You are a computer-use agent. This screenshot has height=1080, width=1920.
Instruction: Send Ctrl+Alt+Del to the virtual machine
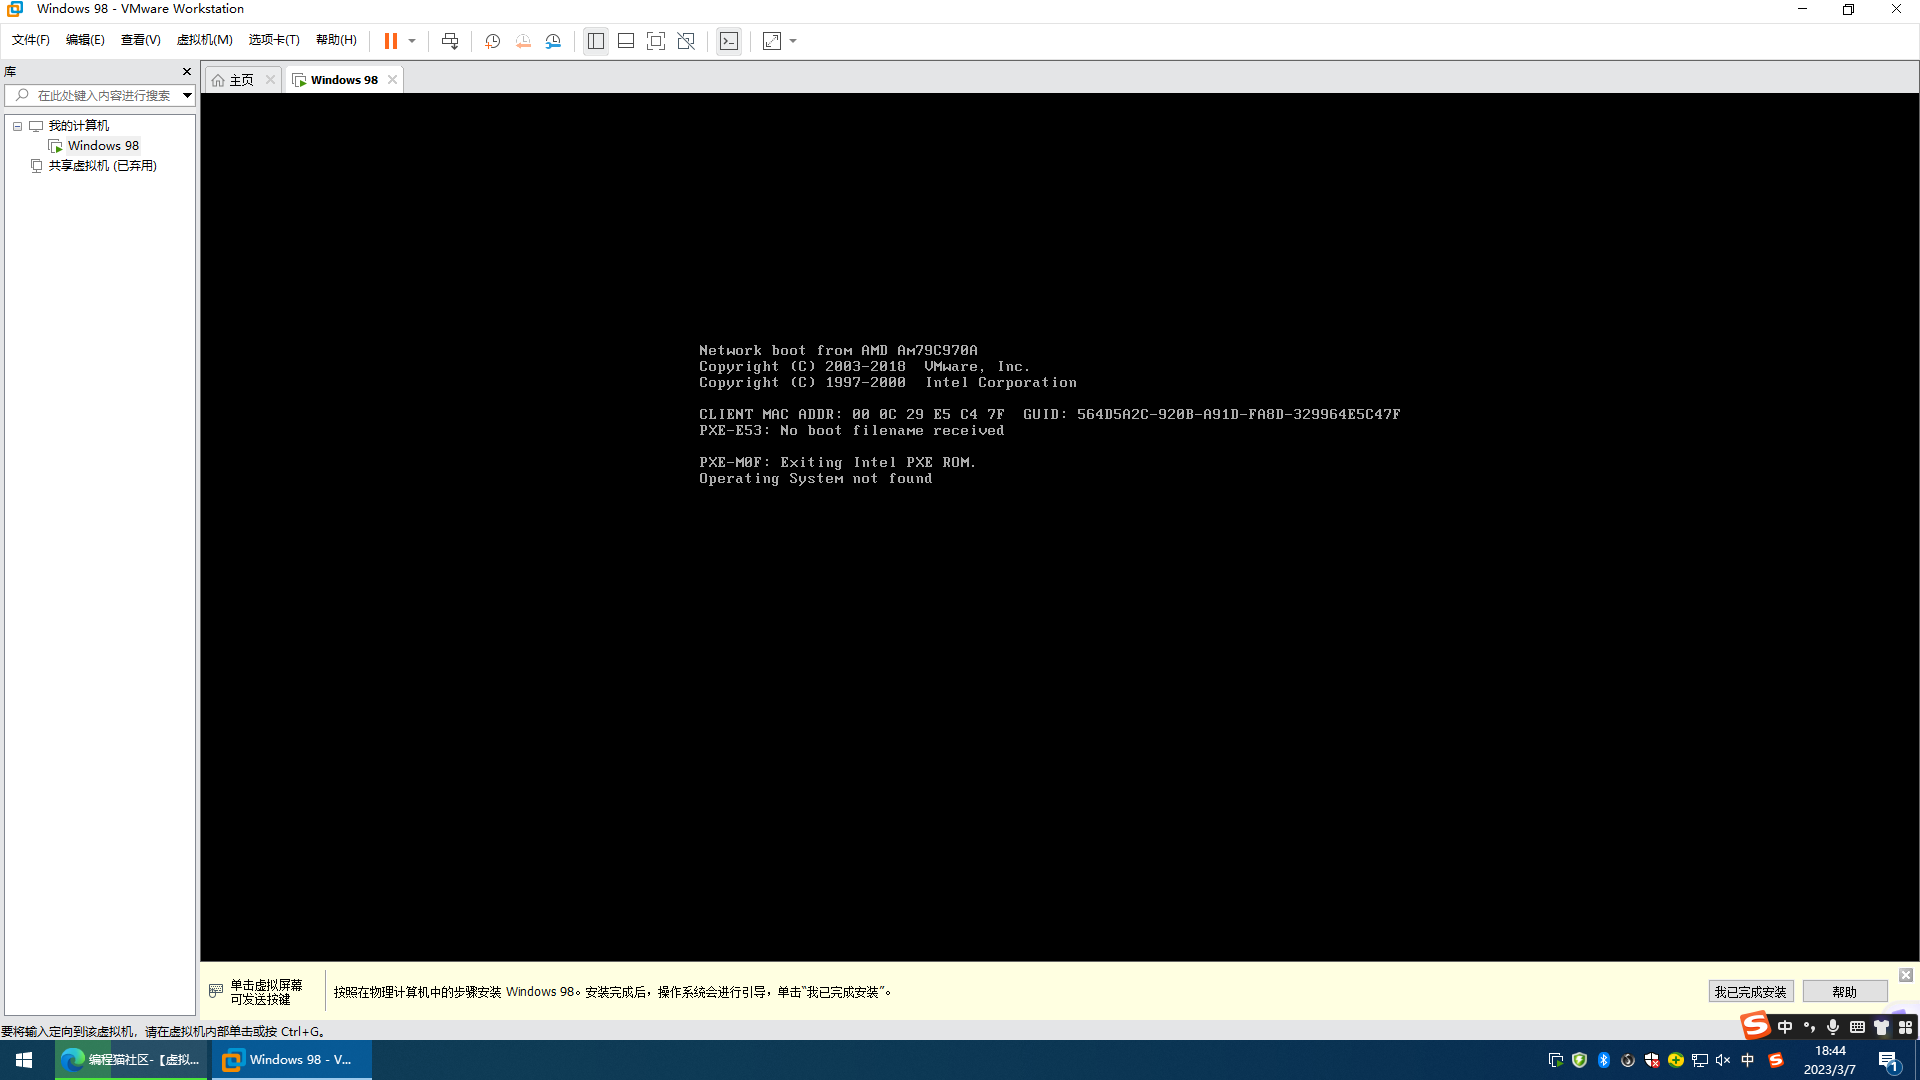tap(450, 41)
